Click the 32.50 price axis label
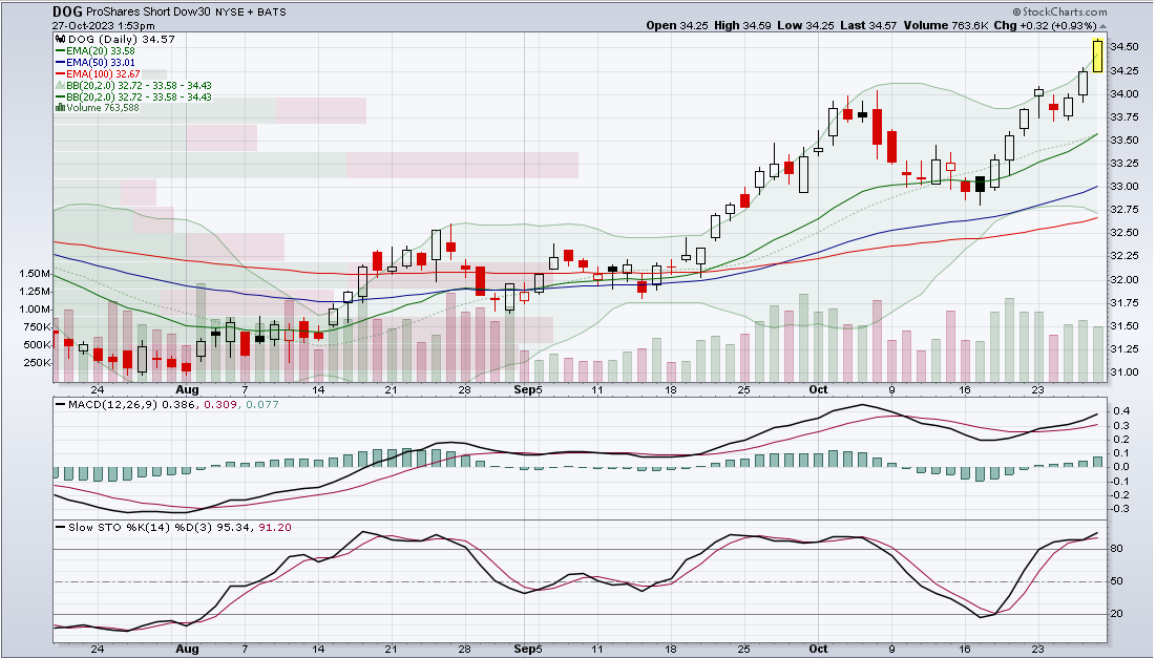The width and height of the screenshot is (1153, 659). click(1124, 233)
